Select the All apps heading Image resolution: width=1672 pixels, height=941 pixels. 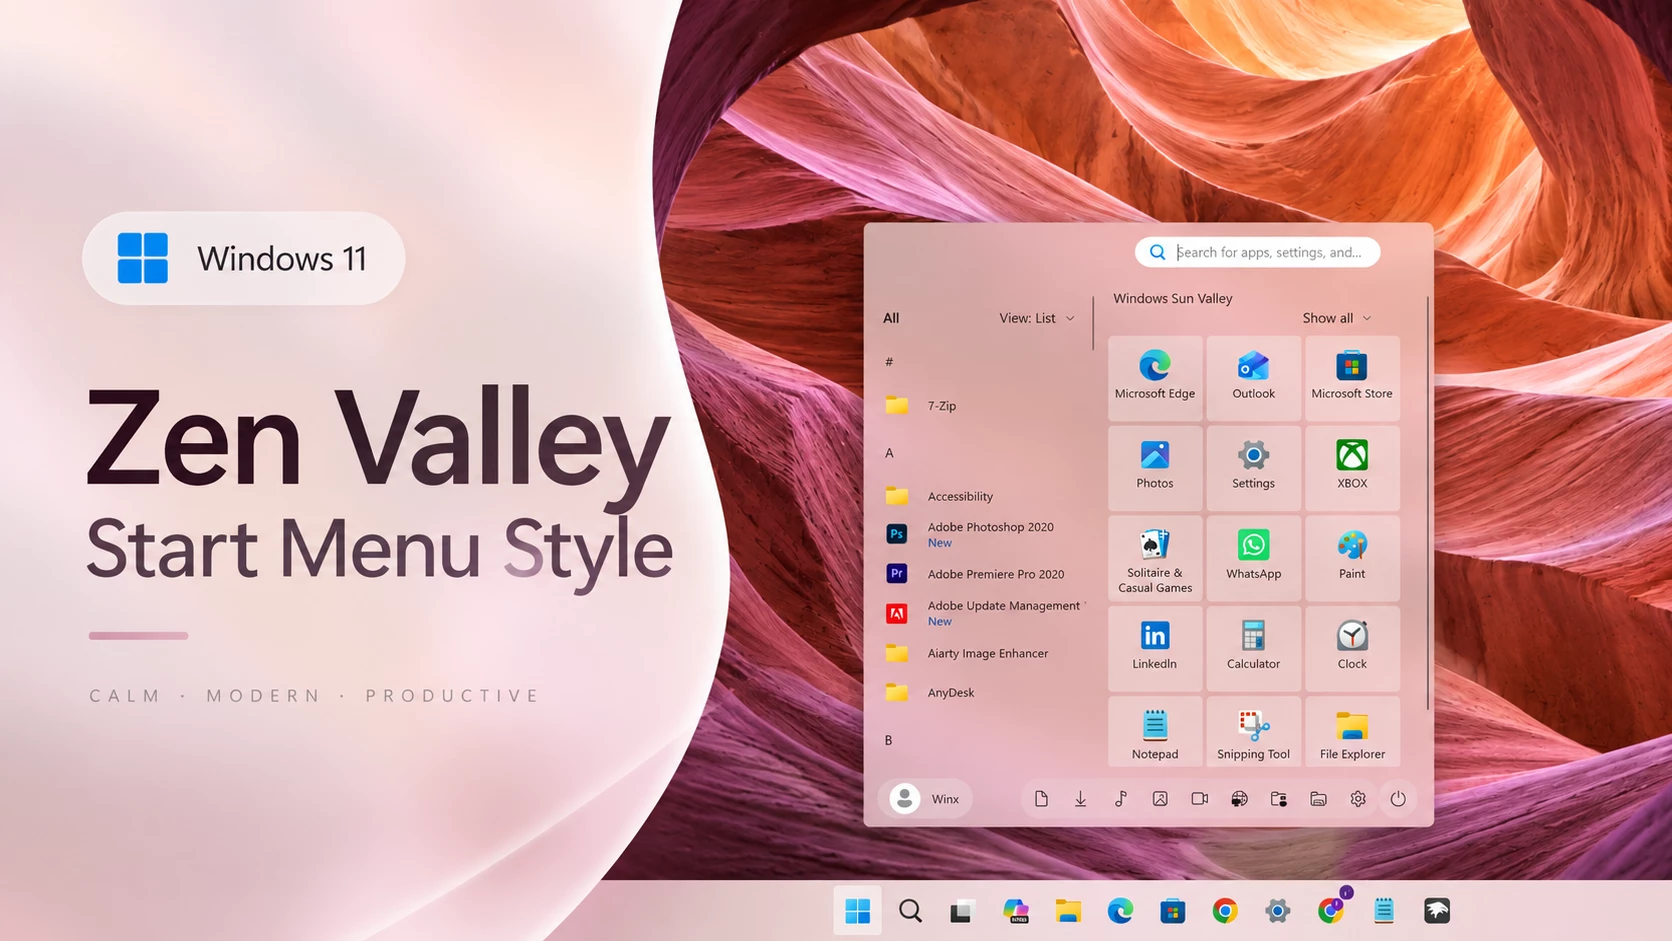(x=891, y=318)
